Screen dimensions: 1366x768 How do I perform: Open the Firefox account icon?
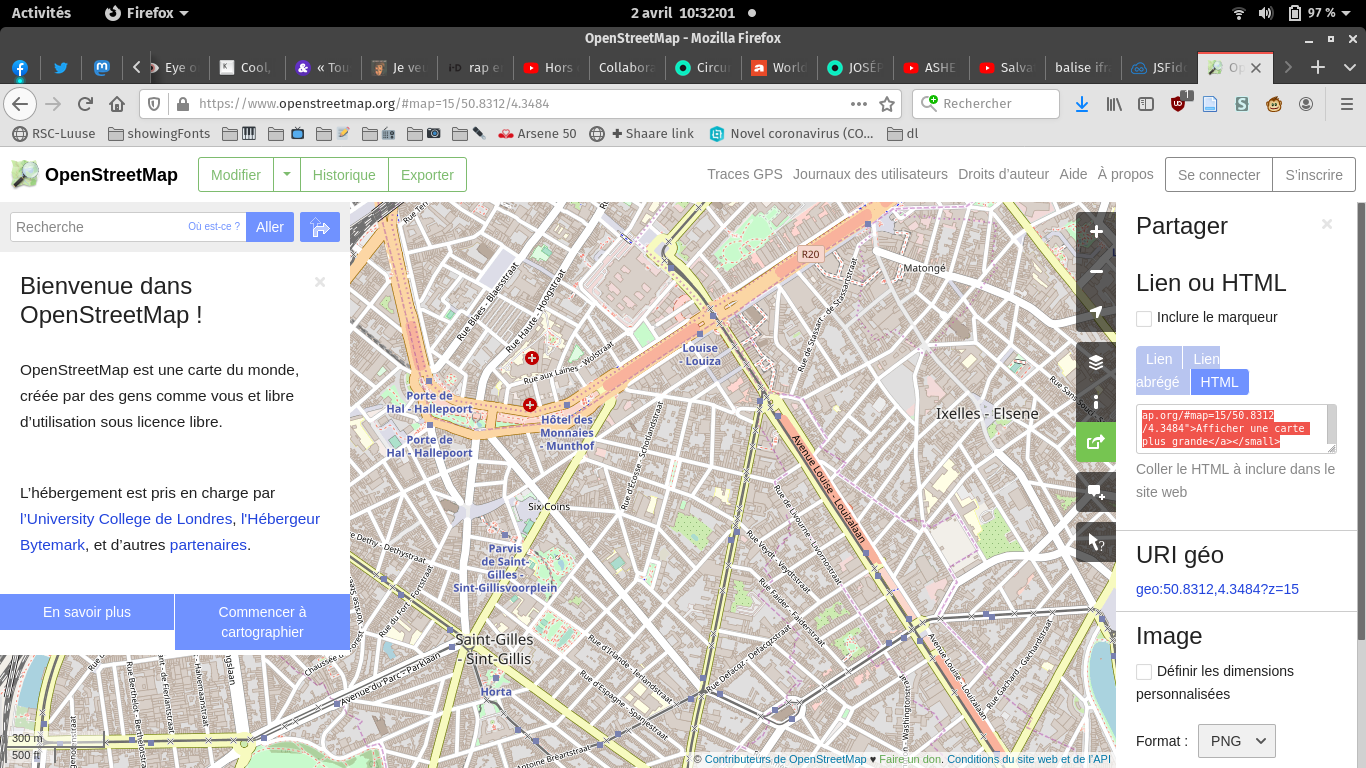(x=1306, y=104)
